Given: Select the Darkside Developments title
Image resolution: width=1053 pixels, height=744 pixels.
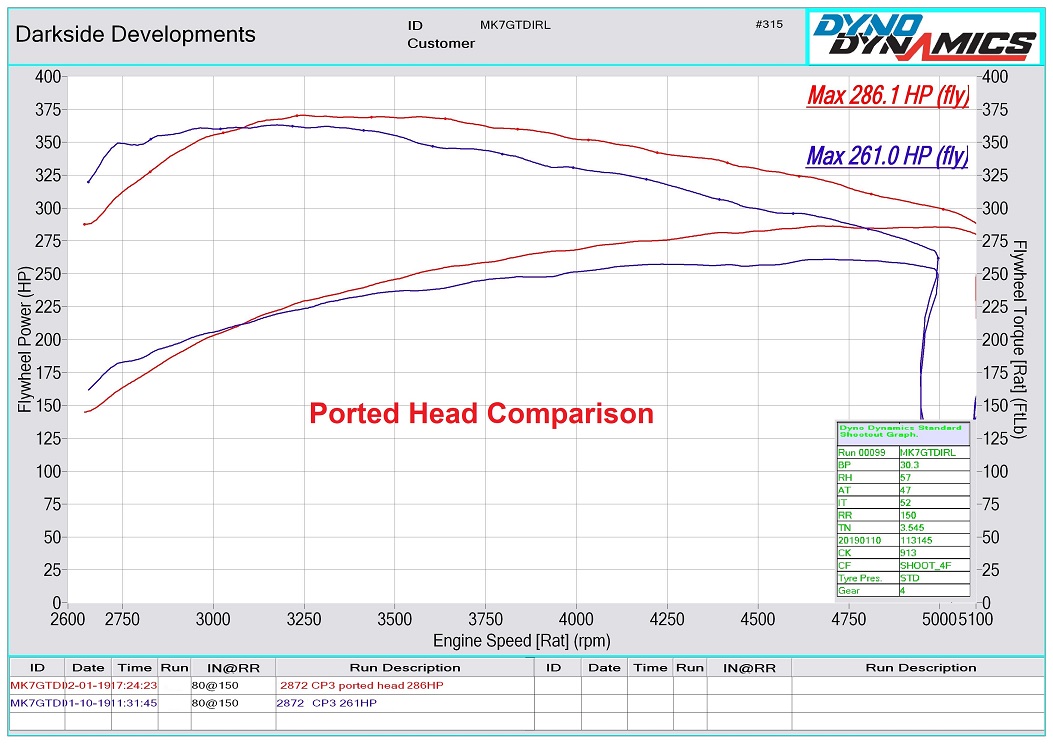Looking at the screenshot, I should point(136,34).
